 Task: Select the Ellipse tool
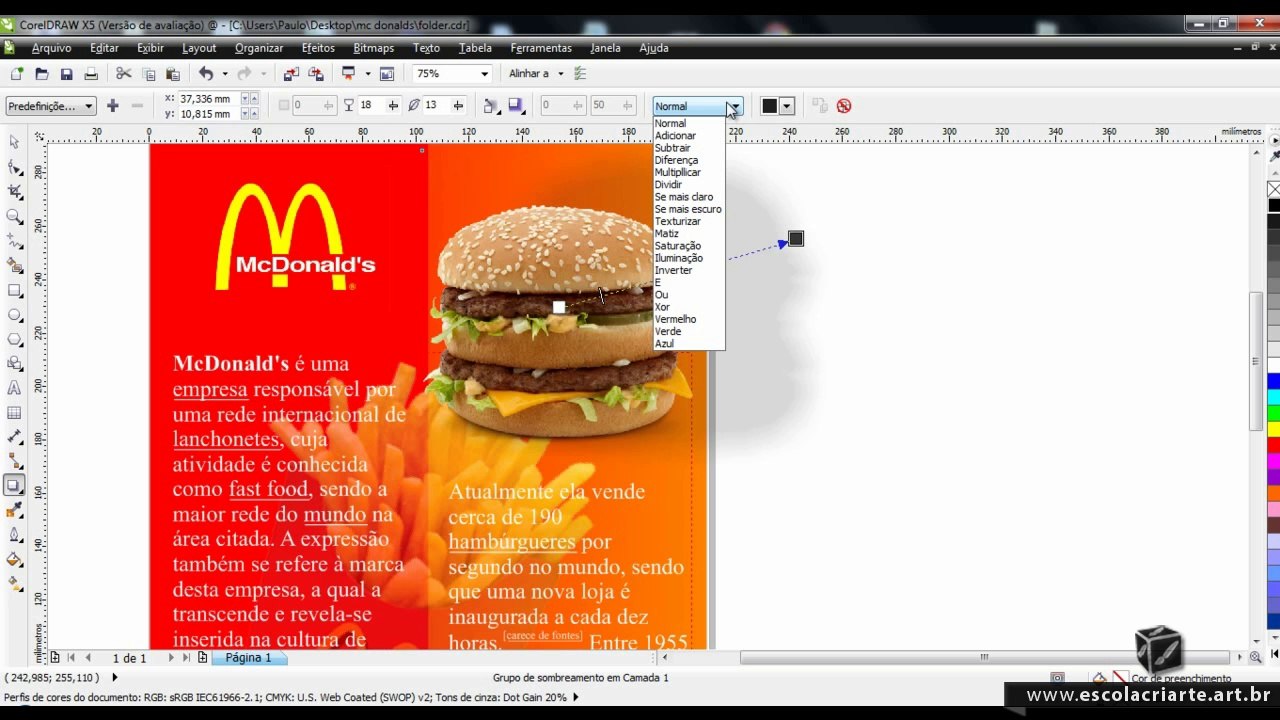click(x=14, y=315)
